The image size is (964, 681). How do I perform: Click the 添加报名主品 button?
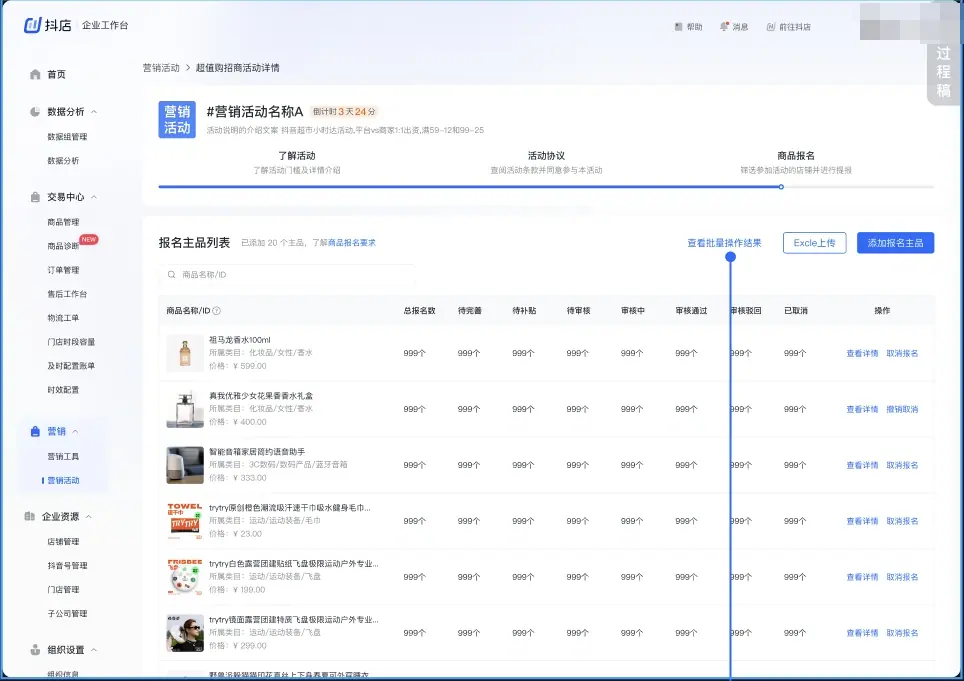point(895,243)
